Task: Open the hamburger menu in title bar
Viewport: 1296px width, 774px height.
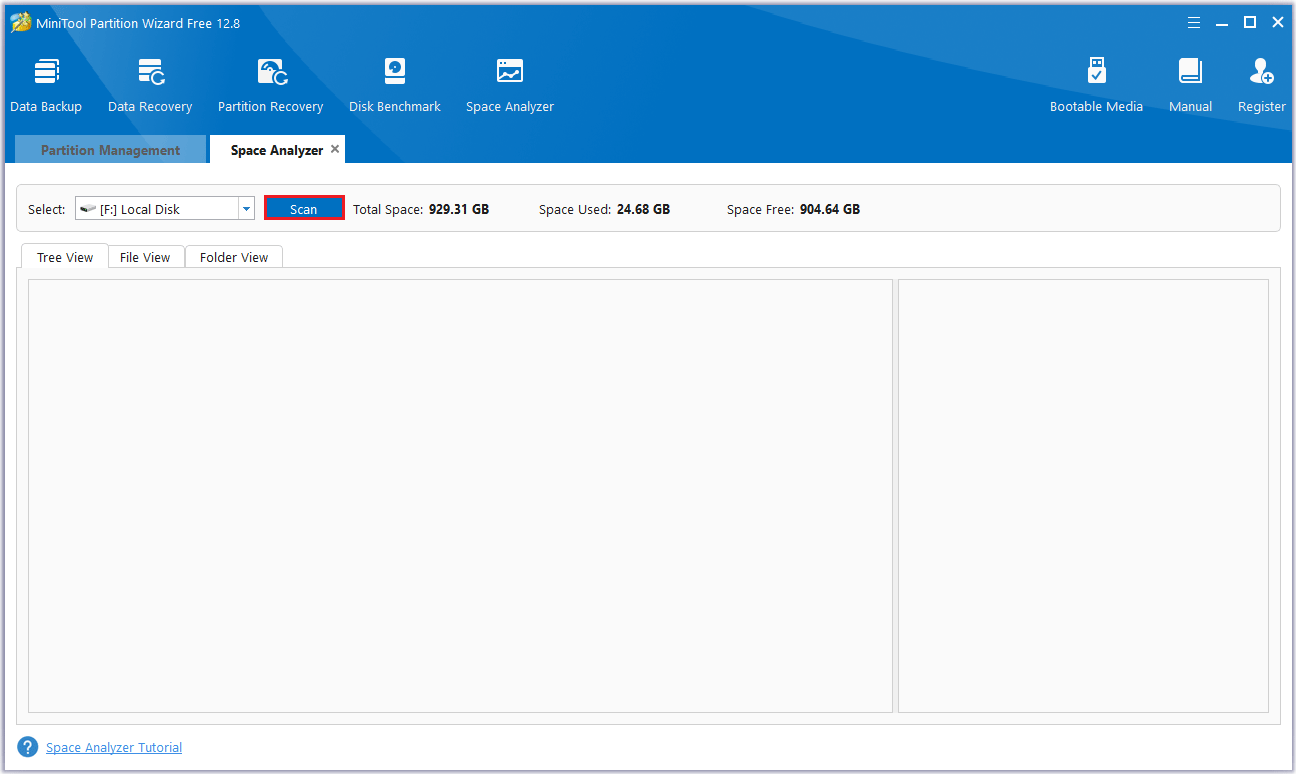Action: point(1194,23)
